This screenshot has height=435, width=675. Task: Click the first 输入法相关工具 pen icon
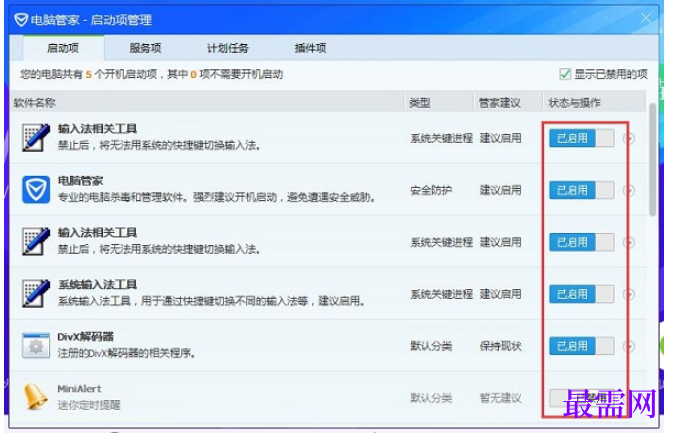(35, 137)
